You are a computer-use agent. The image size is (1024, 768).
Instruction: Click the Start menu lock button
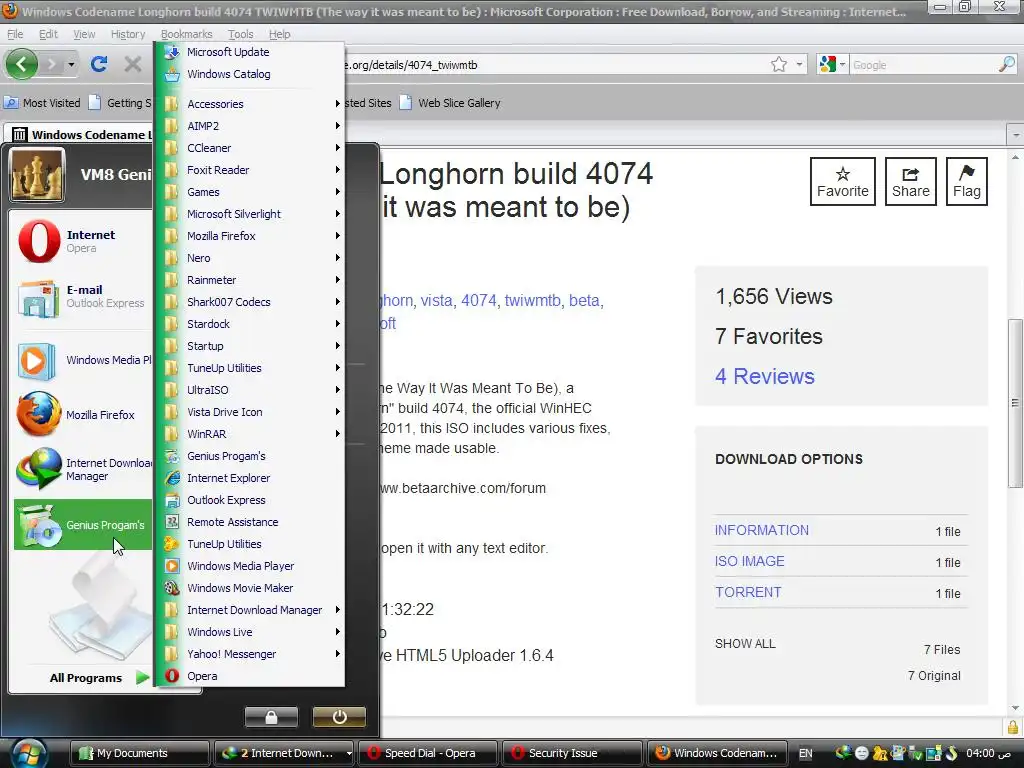pos(271,717)
